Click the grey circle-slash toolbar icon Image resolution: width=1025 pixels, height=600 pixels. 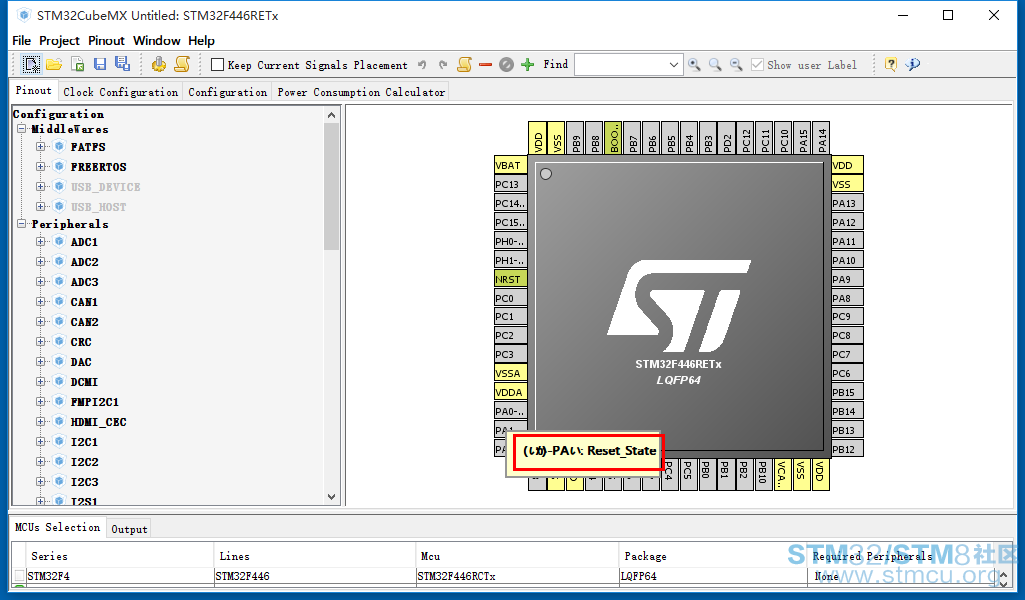[x=506, y=65]
